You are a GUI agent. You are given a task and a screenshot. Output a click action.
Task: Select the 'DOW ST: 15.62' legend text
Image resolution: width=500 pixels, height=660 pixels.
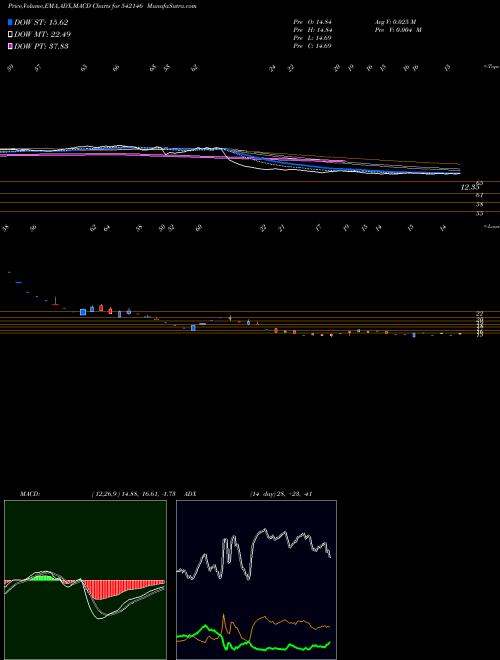coord(41,22)
